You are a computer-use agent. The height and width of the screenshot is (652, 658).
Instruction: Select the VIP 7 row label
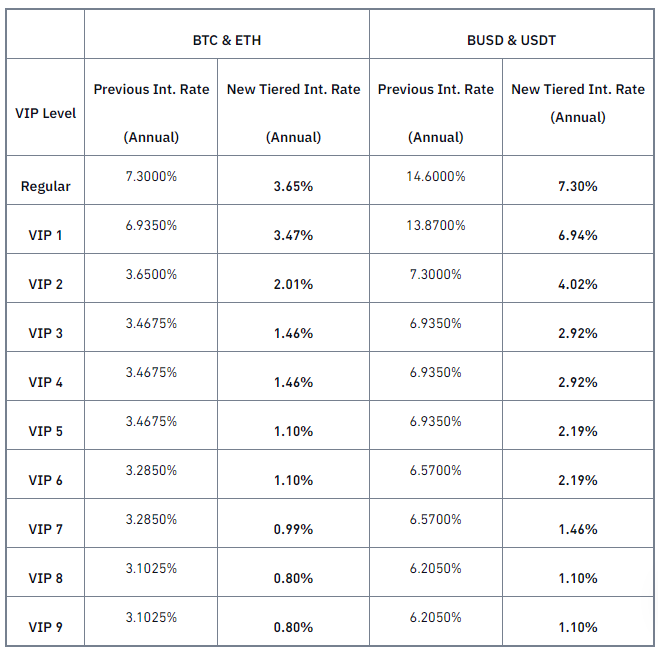[45, 529]
